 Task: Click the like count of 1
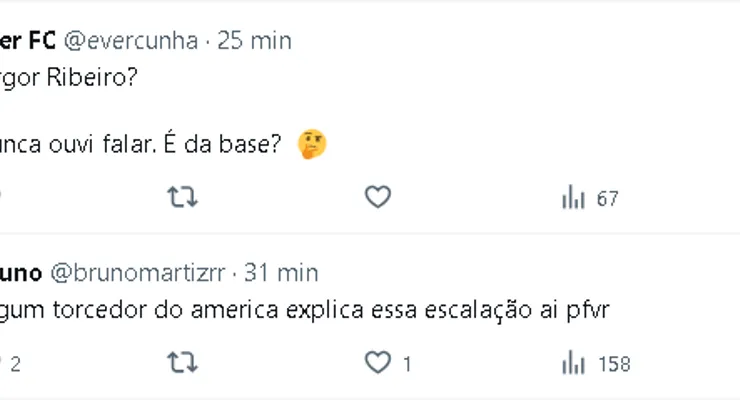coord(407,364)
